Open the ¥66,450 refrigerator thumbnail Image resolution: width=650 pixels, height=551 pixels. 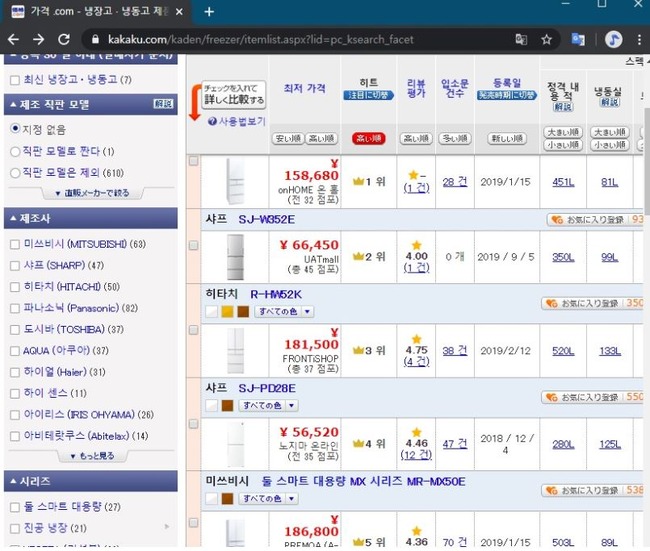coord(235,257)
